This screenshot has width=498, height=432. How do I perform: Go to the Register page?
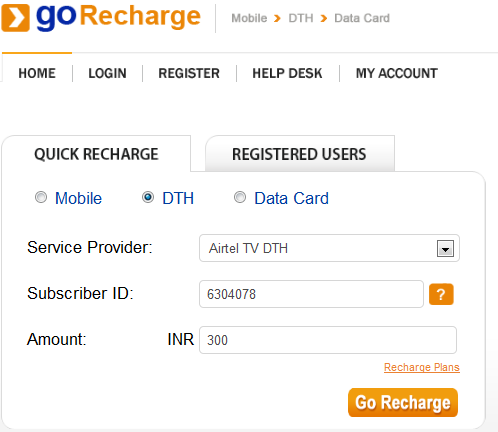(189, 73)
